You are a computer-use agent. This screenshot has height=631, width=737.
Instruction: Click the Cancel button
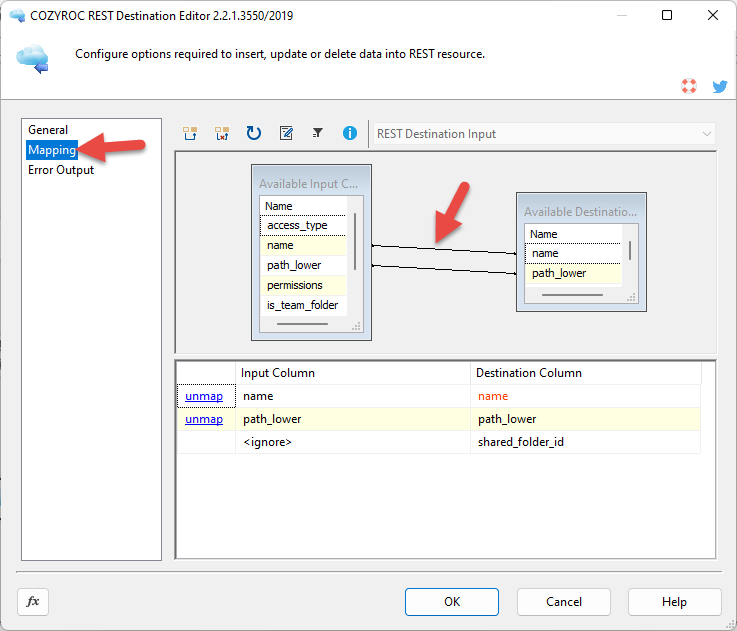tap(564, 602)
